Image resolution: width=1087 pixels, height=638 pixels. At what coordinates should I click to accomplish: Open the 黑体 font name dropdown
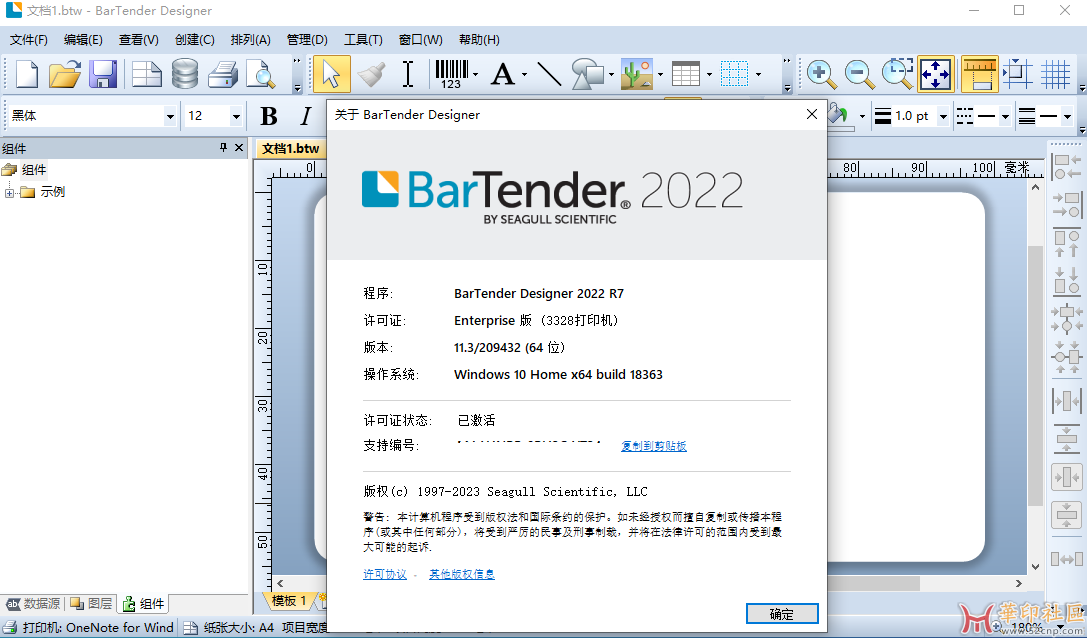click(x=169, y=117)
